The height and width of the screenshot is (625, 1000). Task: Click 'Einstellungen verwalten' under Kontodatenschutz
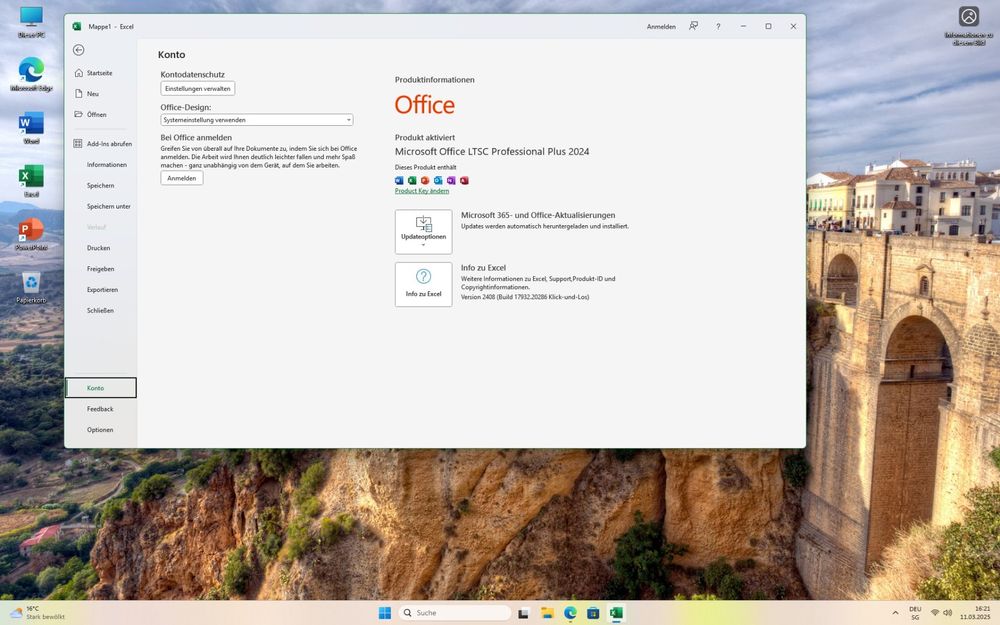[197, 88]
